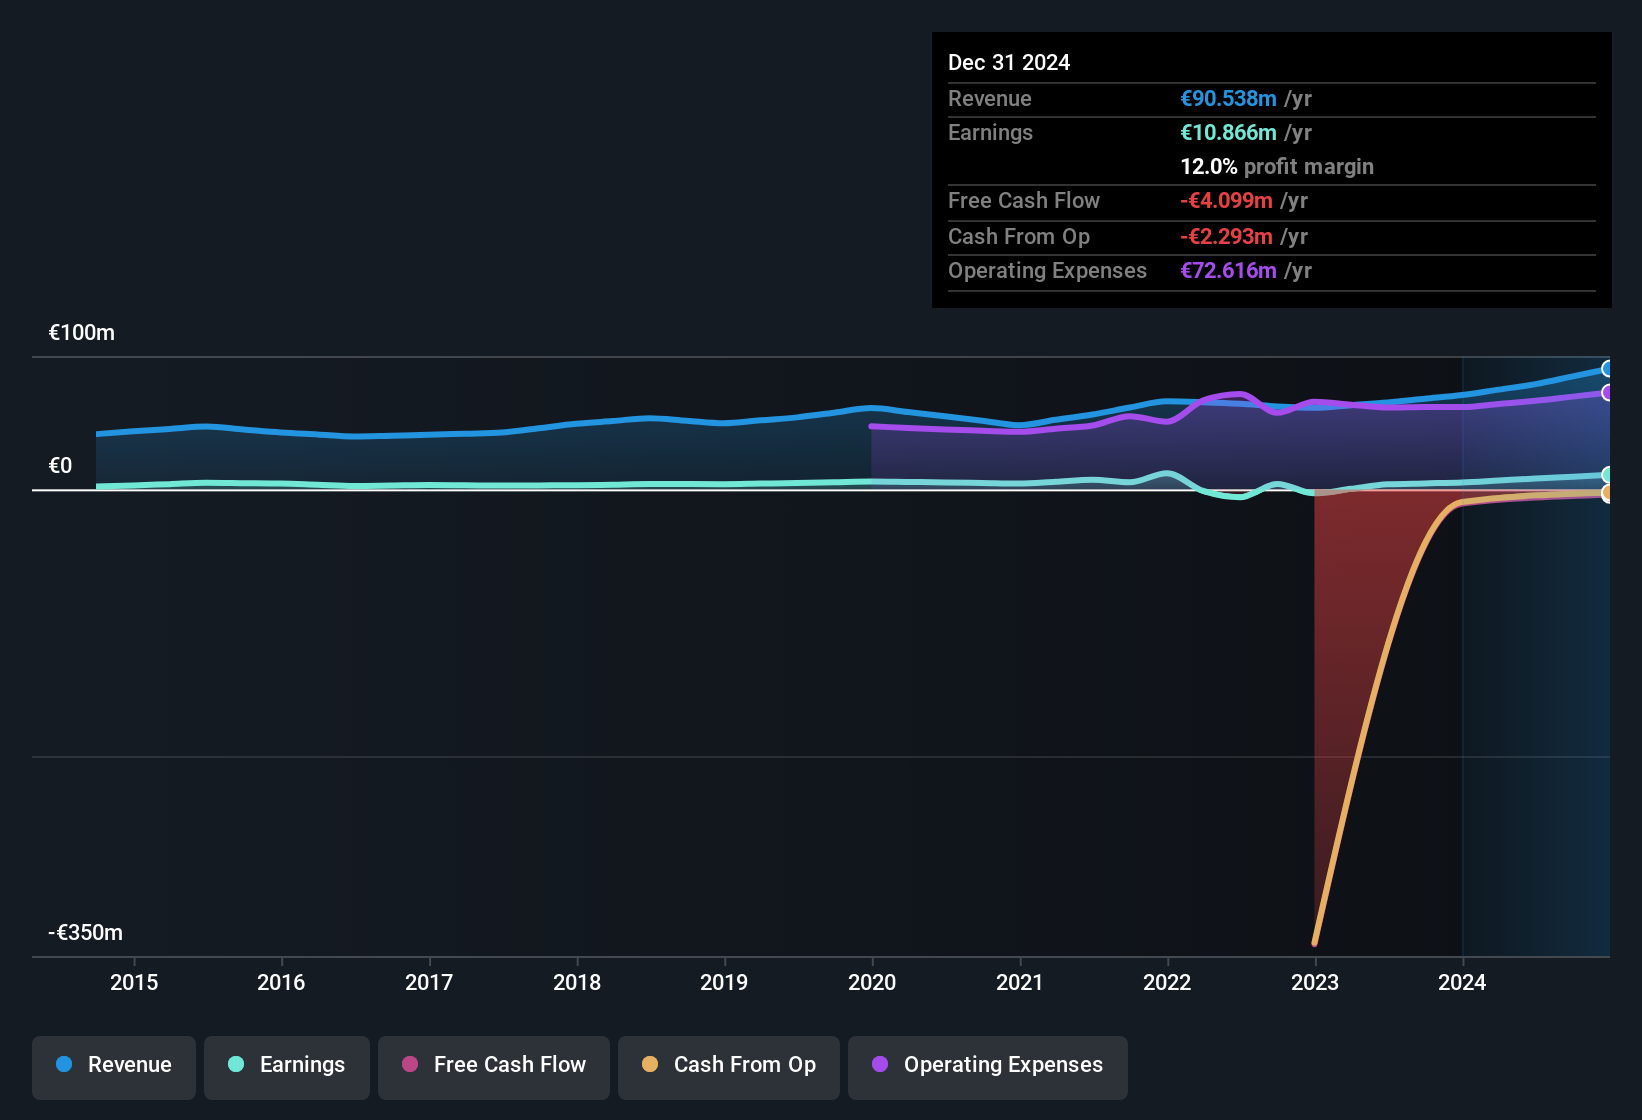Click the Operating Expenses label in tooltip
1642x1120 pixels.
coord(1047,270)
